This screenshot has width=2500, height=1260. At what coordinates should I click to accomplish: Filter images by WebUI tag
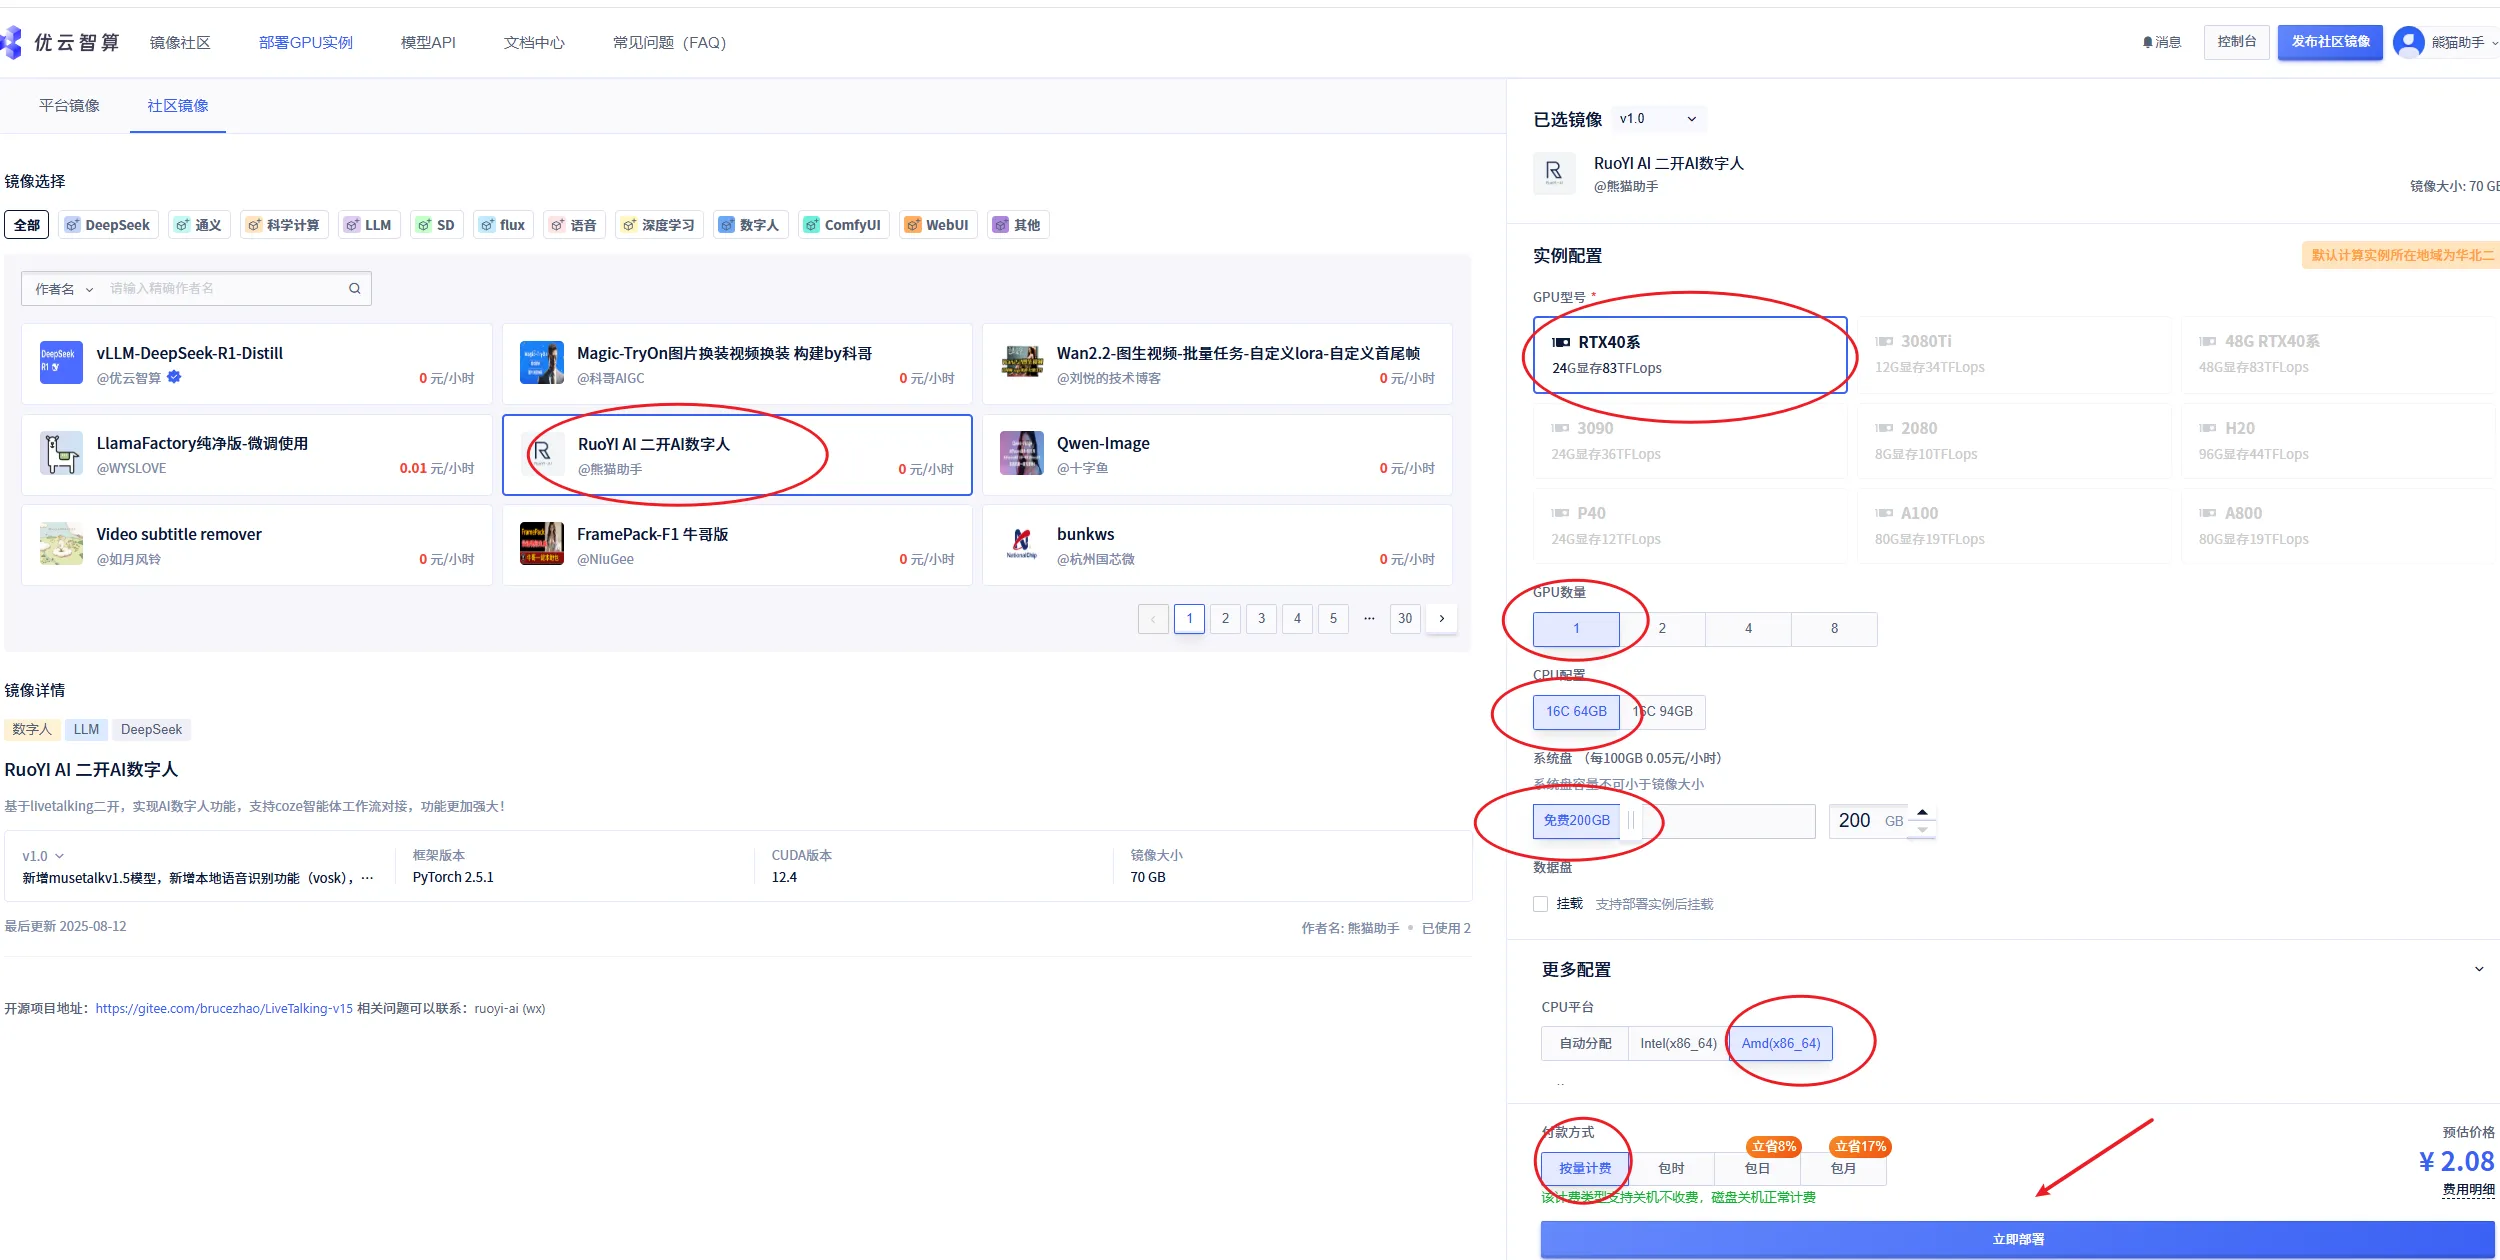938,225
